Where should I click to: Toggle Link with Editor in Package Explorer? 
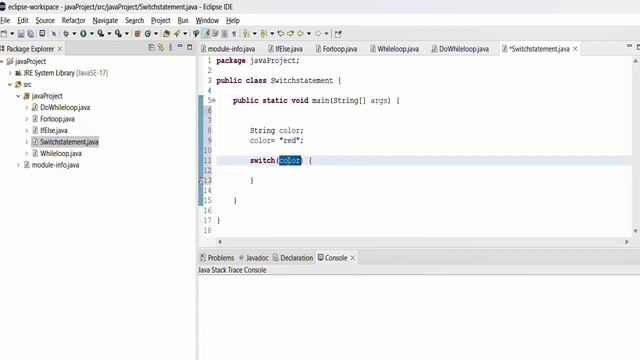pyautogui.click(x=161, y=48)
